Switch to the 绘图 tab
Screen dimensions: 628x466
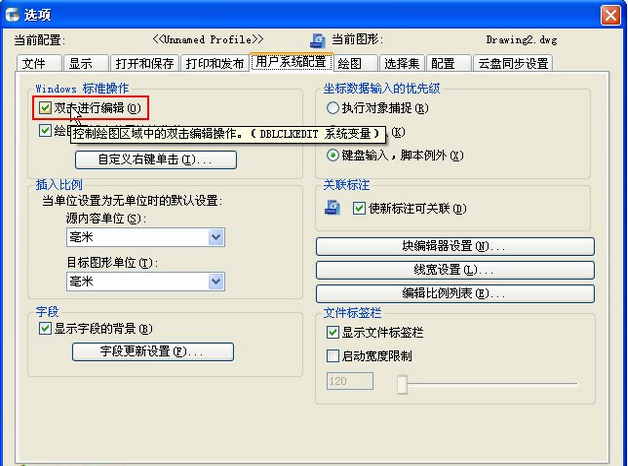click(x=356, y=64)
